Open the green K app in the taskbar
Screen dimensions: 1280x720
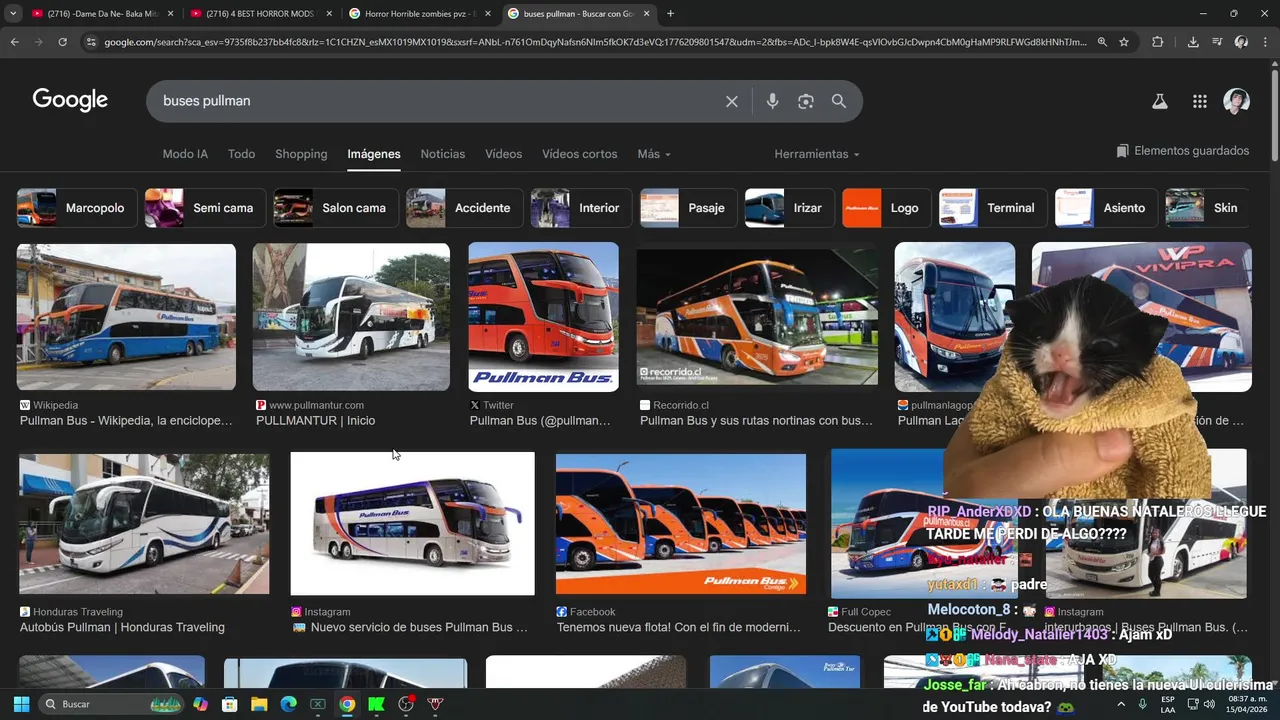[376, 704]
